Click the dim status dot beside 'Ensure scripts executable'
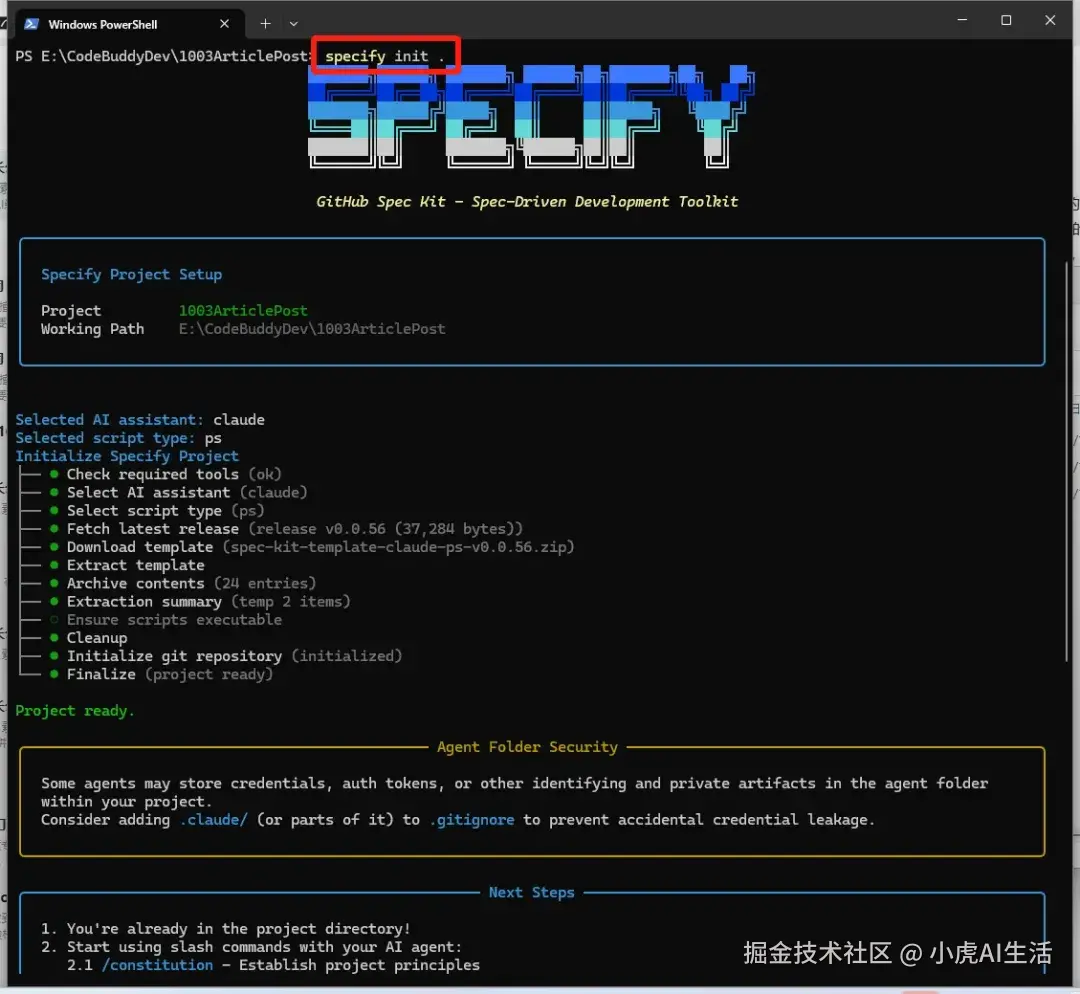The width and height of the screenshot is (1080, 994). click(54, 620)
